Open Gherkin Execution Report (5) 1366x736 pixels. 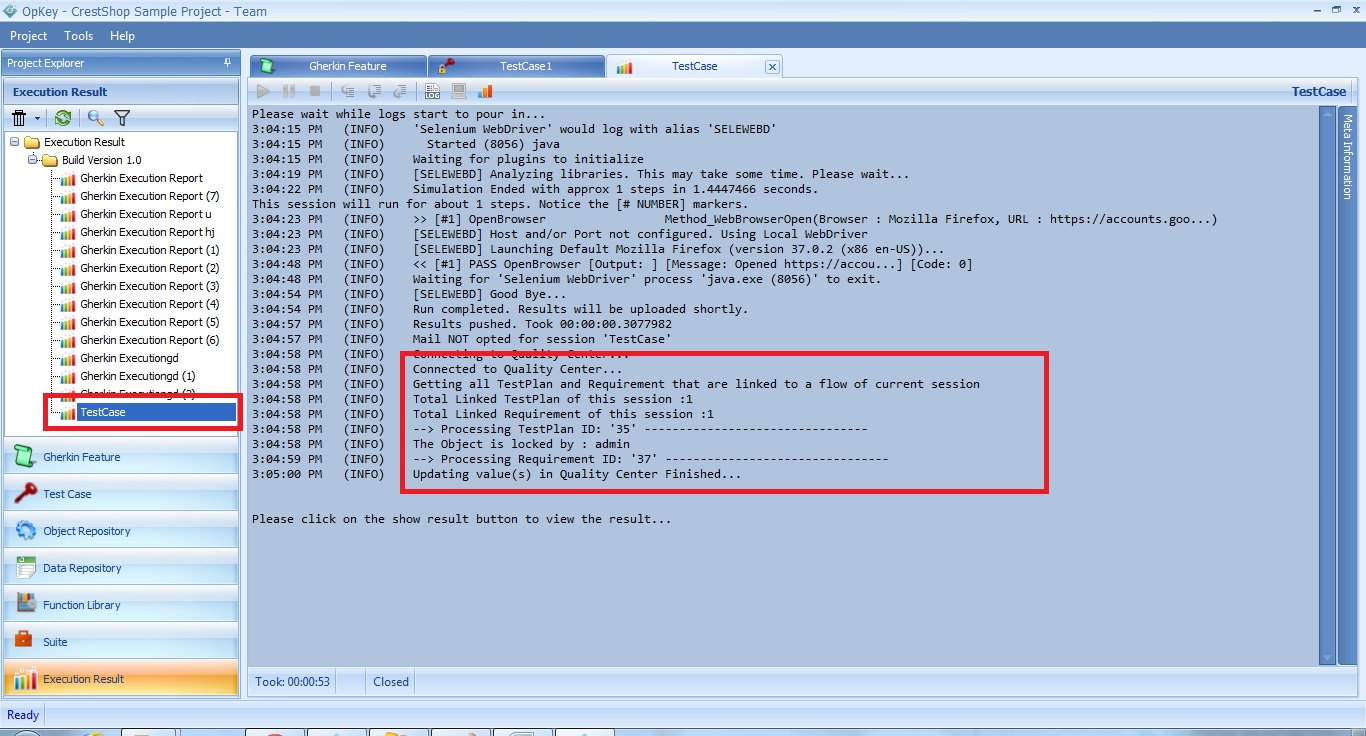[150, 322]
